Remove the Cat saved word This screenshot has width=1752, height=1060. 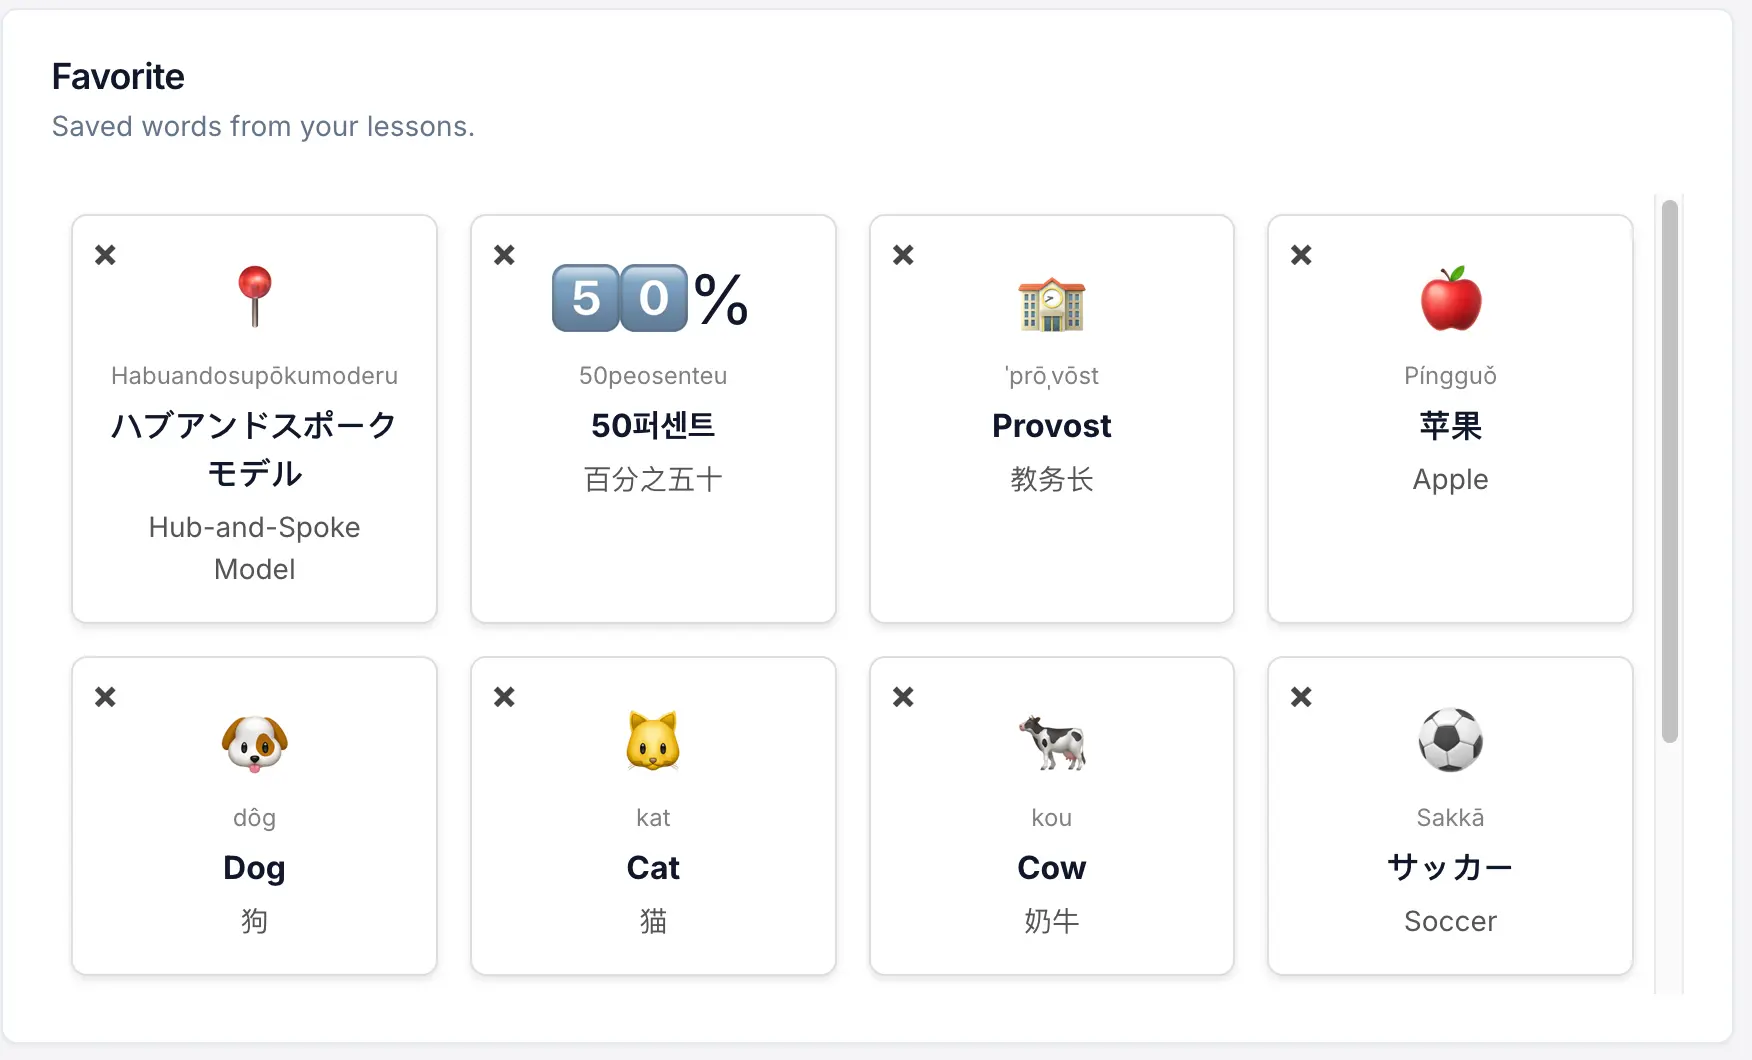click(x=503, y=696)
